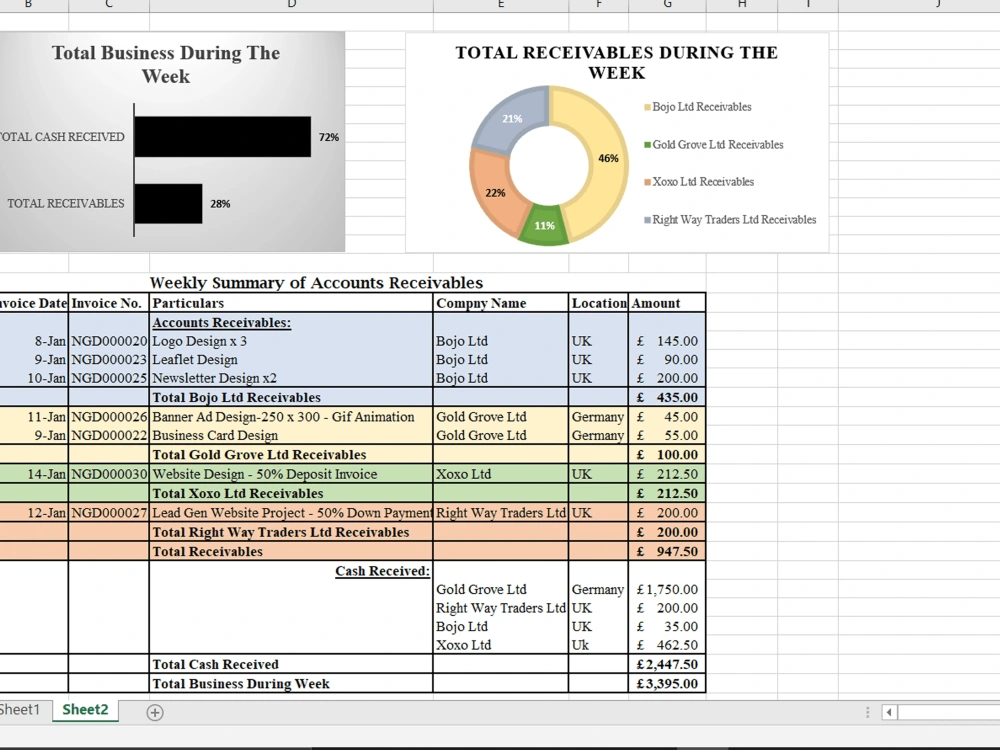Click the Compny Name header cell
The image size is (1000, 750).
coord(501,303)
